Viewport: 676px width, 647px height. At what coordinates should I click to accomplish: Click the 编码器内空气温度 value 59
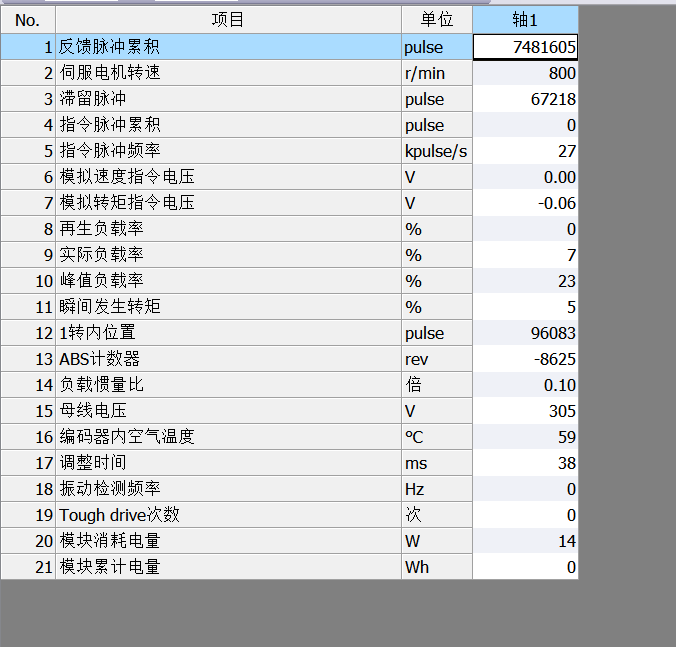(x=525, y=437)
